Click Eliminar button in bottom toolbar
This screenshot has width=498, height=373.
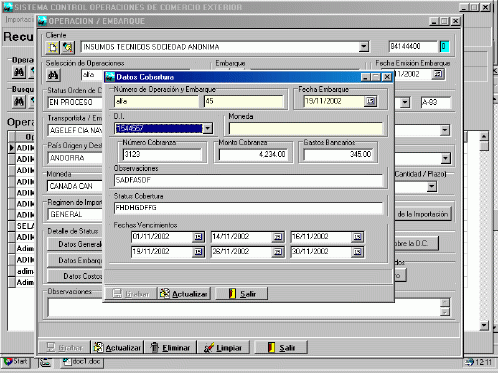(170, 347)
